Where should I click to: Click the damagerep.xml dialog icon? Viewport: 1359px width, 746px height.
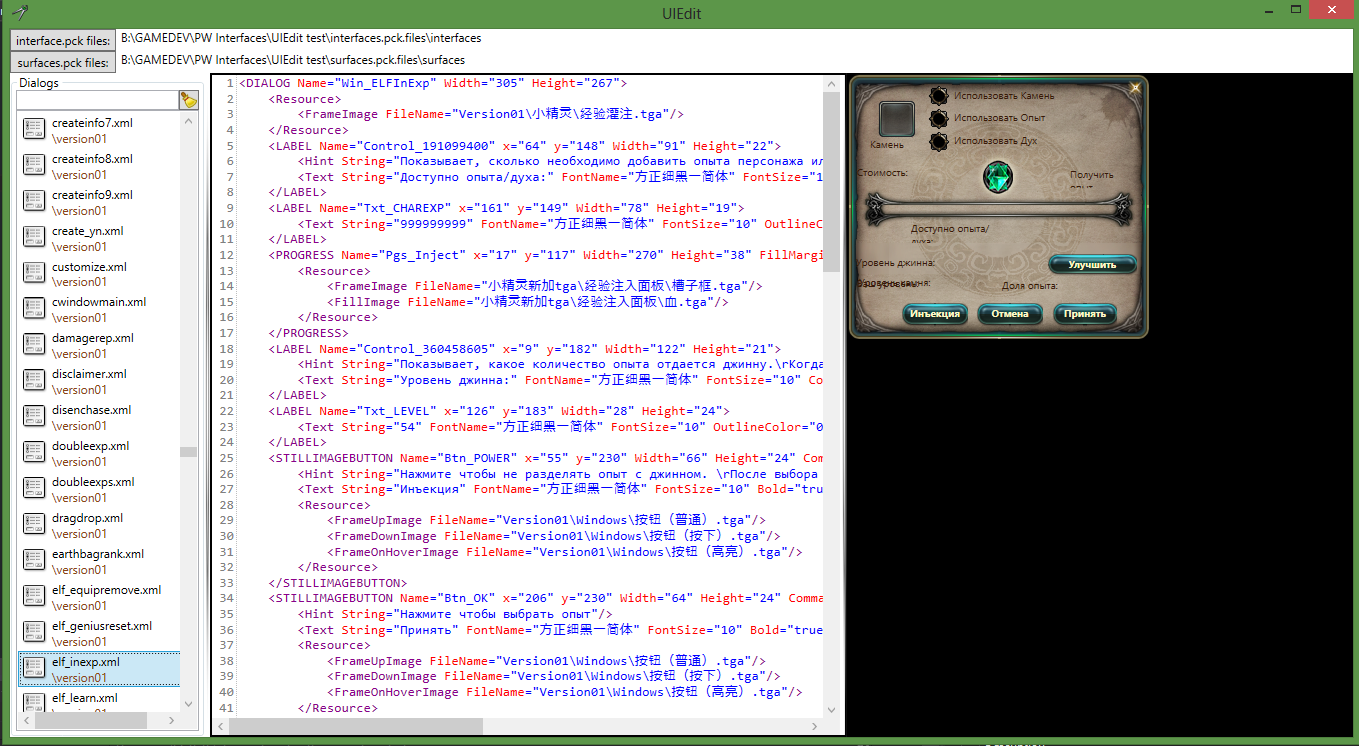34,345
